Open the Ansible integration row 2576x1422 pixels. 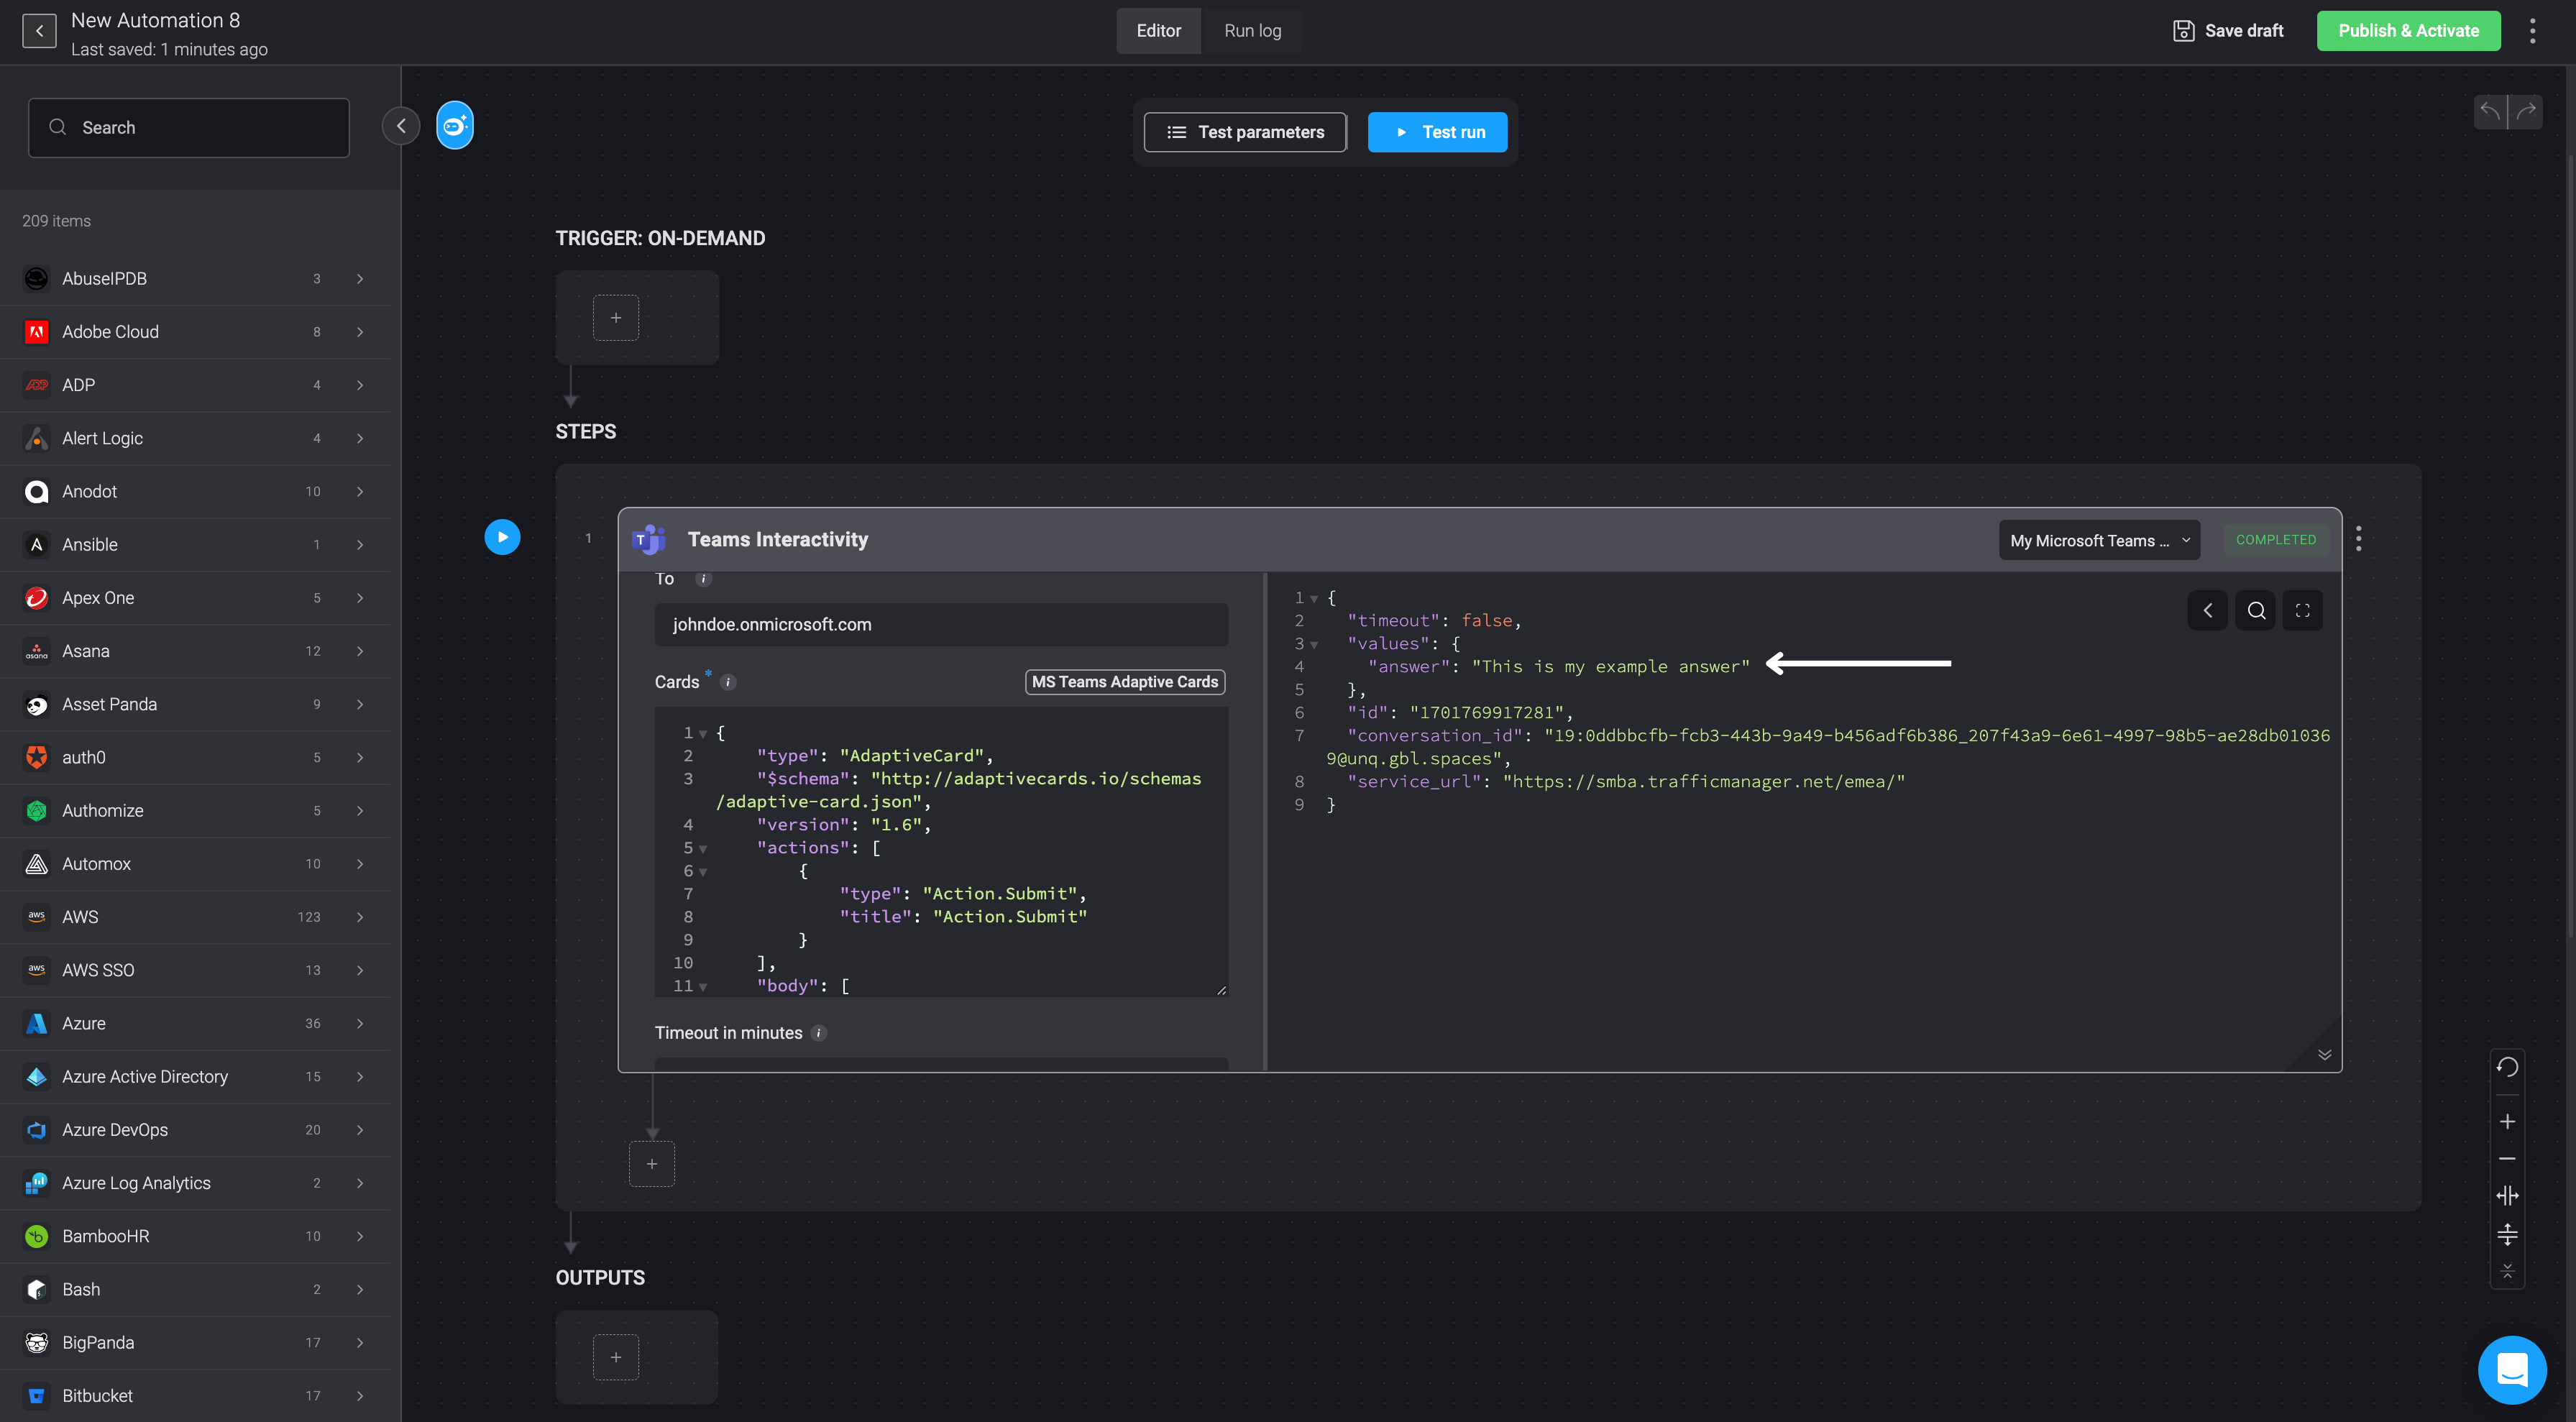point(195,545)
